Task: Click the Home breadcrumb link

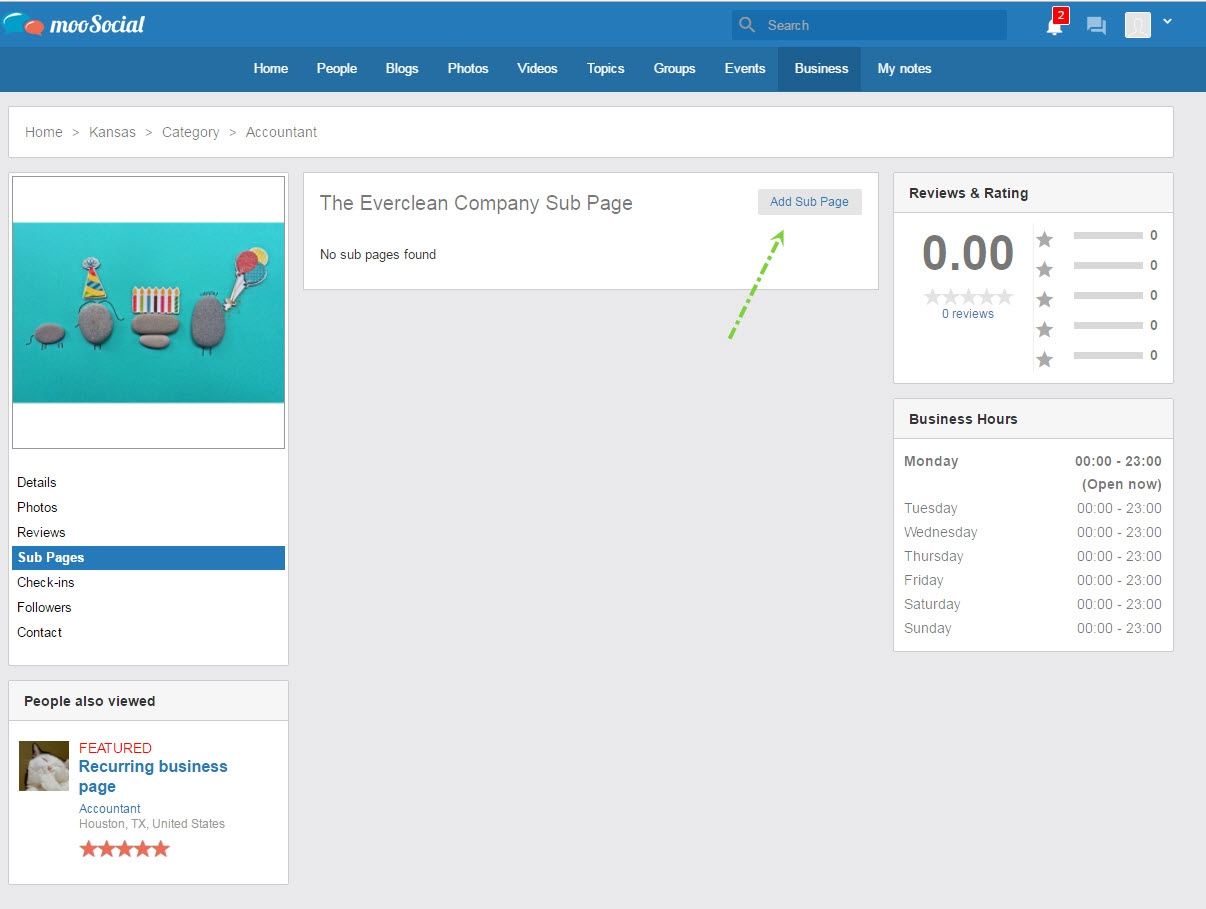Action: tap(44, 132)
